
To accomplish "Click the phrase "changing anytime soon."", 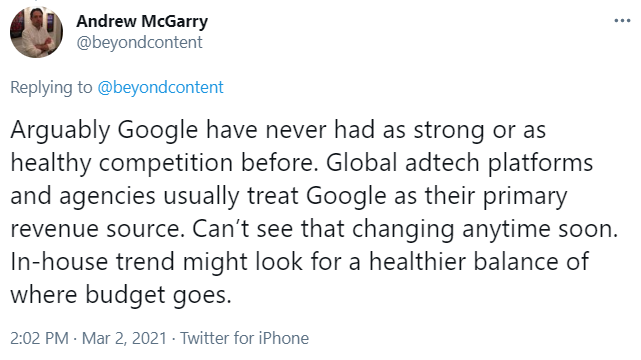I will [x=485, y=230].
